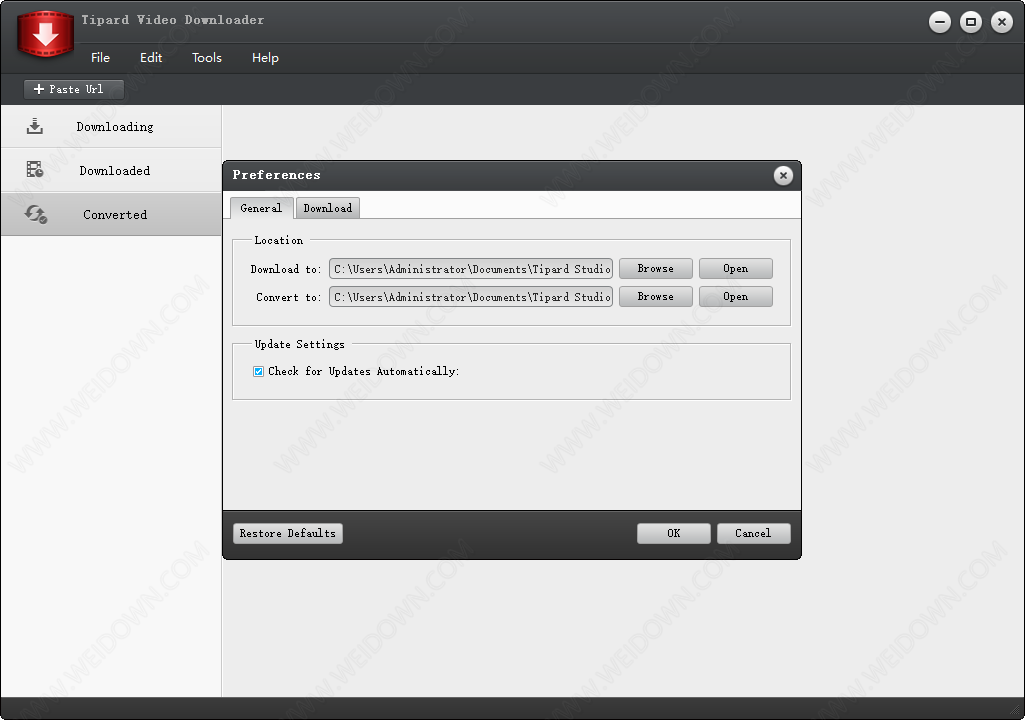Open the Convert to folder
This screenshot has width=1025, height=720.
[735, 297]
